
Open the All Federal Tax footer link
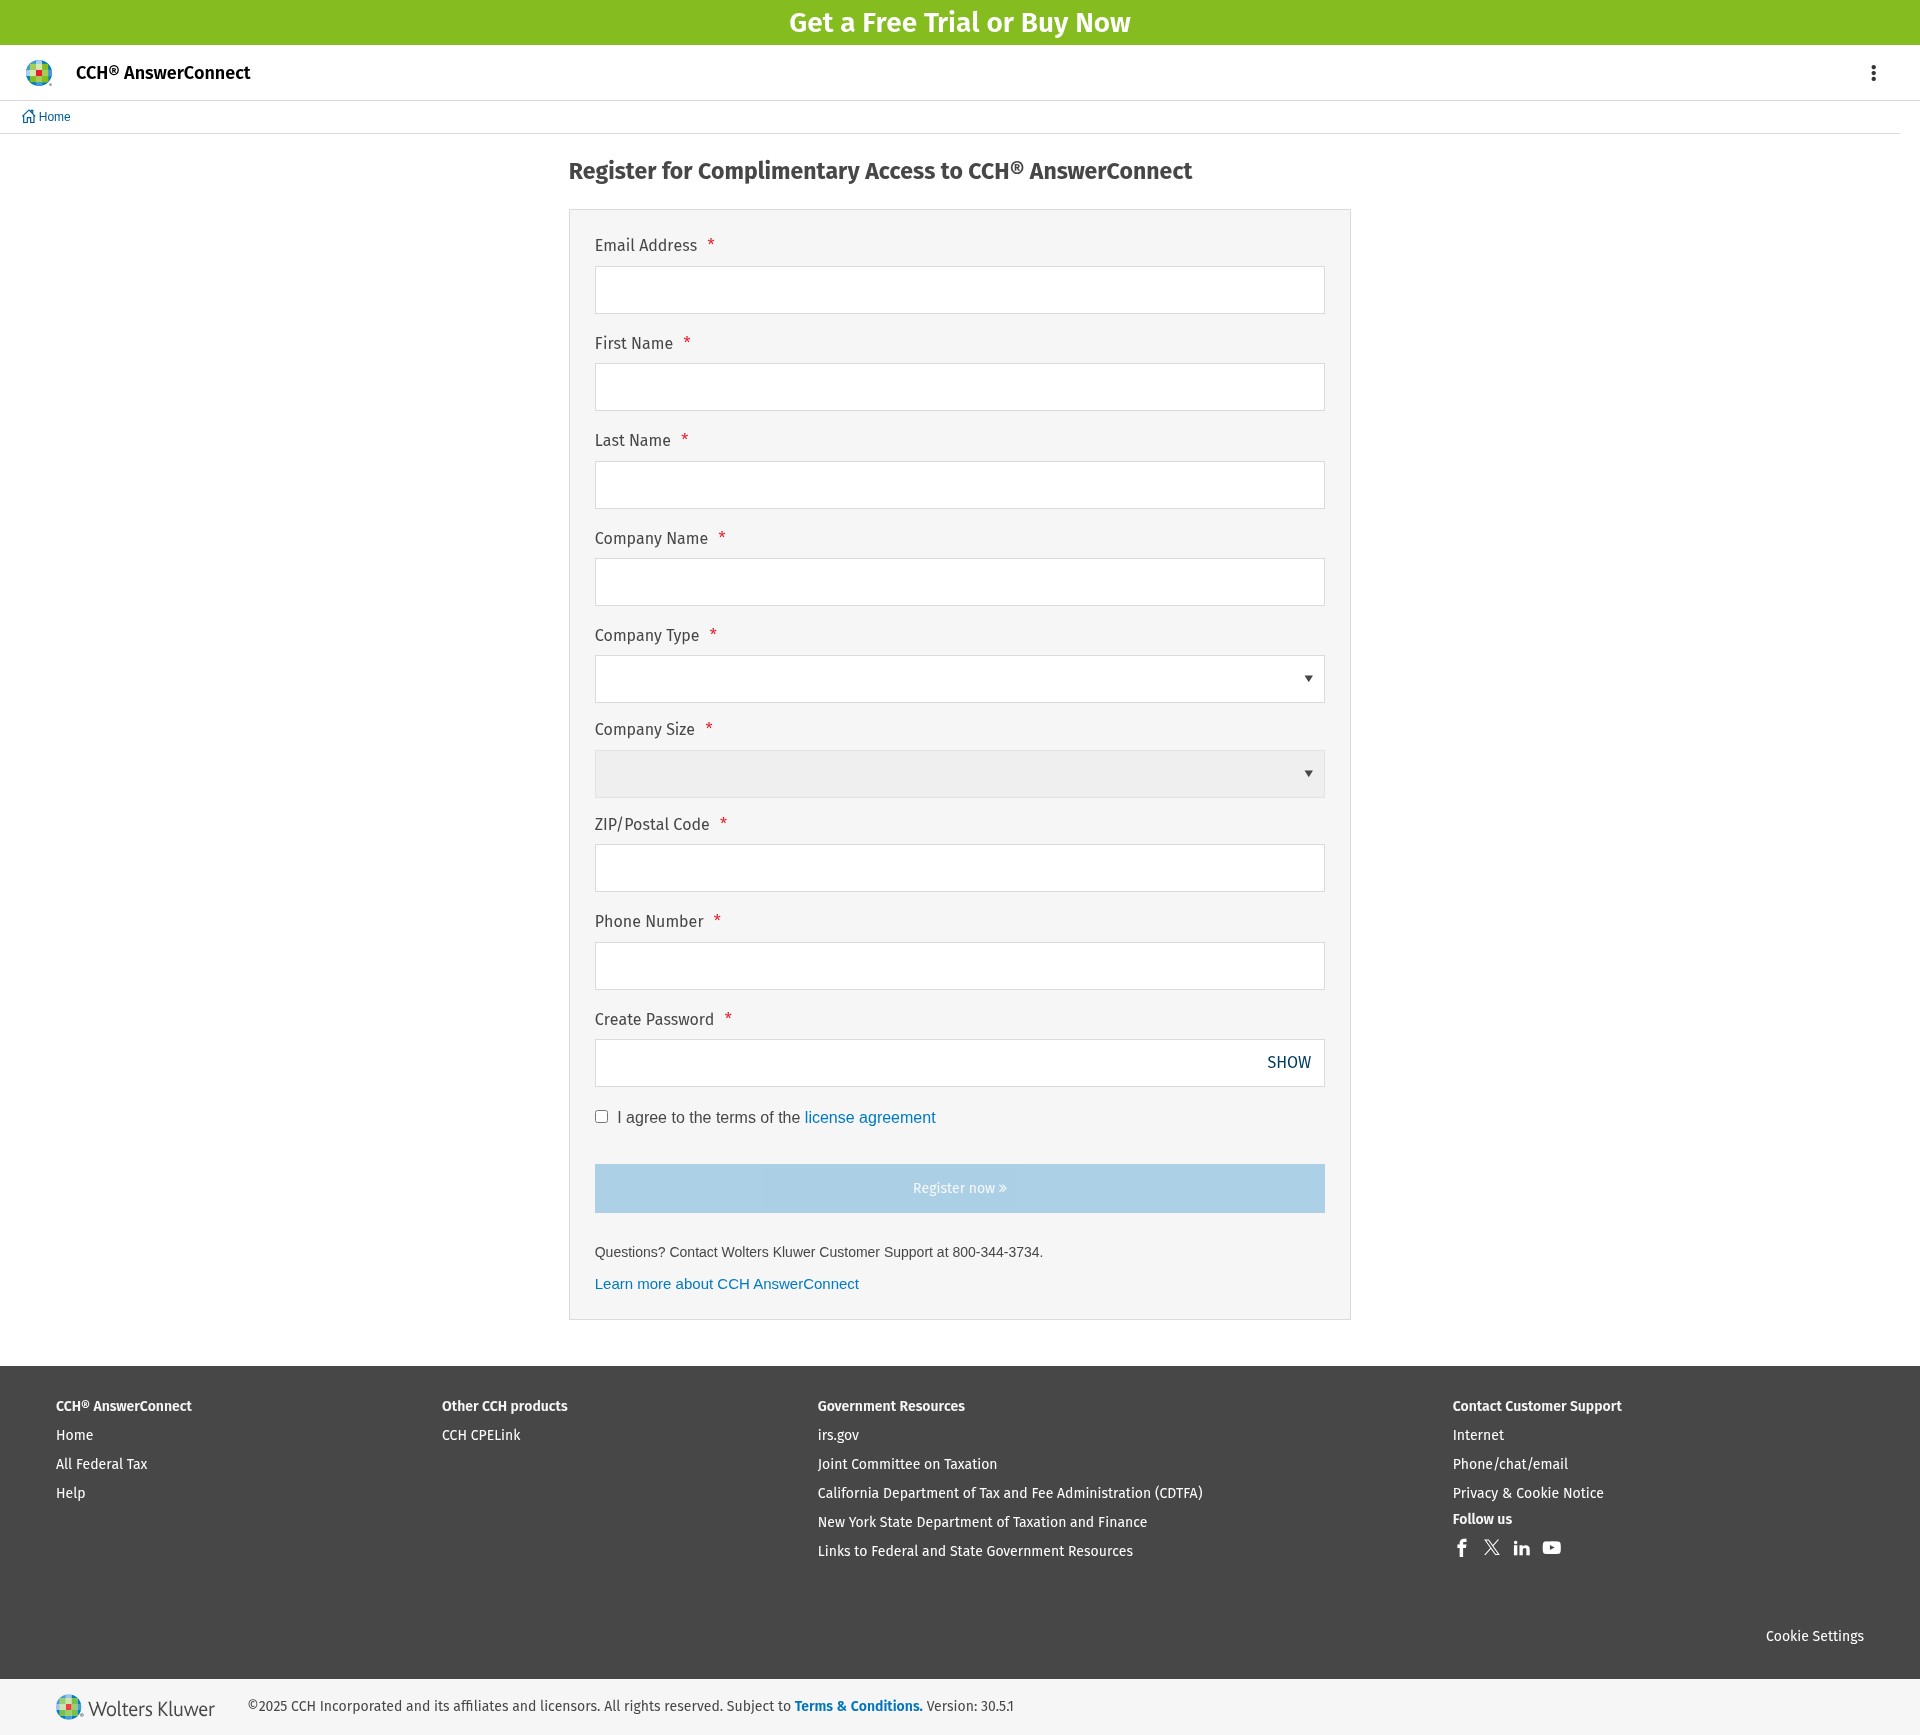pyautogui.click(x=101, y=1464)
